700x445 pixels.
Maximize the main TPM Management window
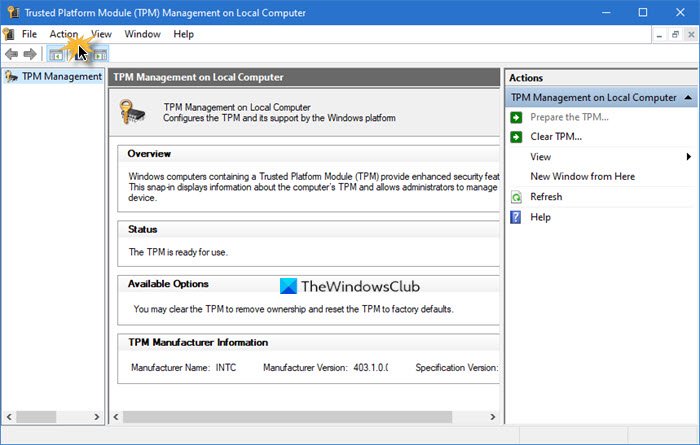click(643, 12)
